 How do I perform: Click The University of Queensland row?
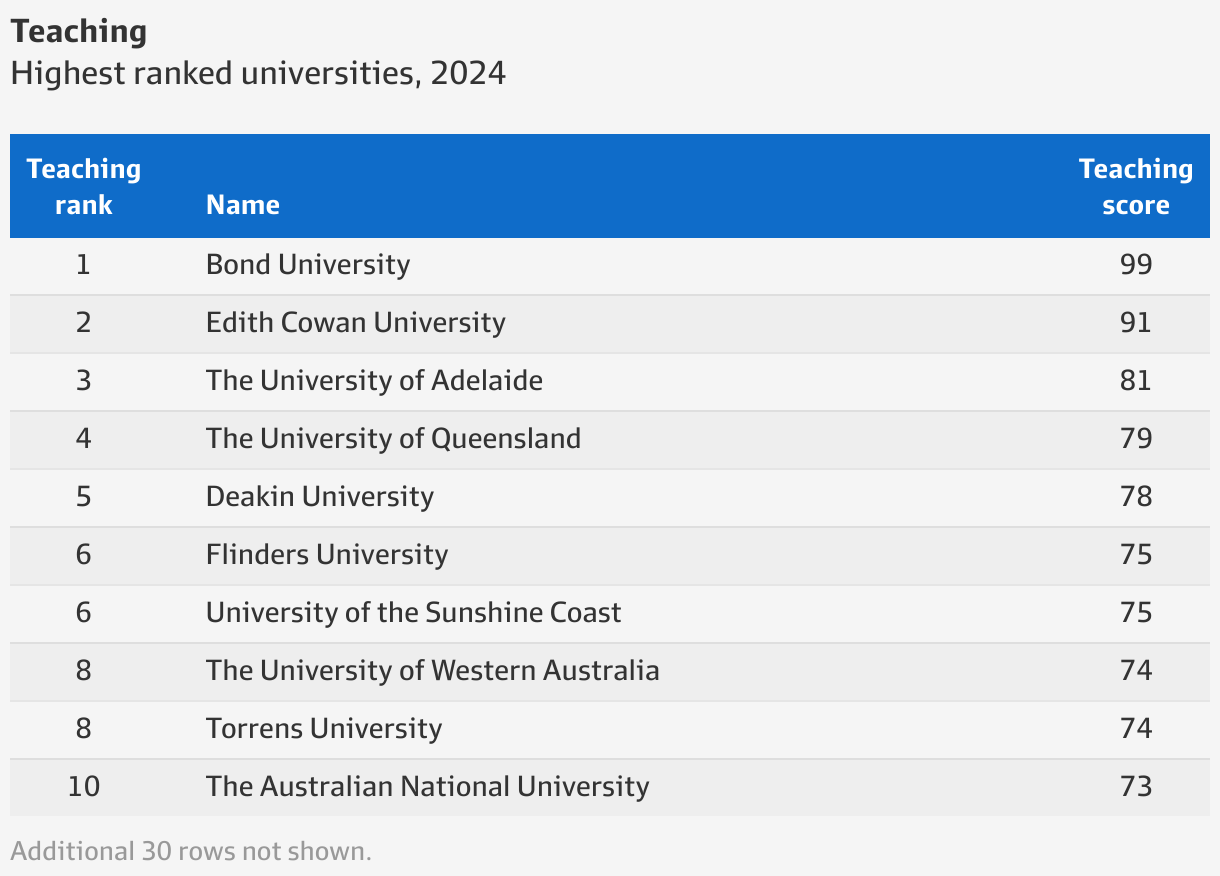click(393, 439)
